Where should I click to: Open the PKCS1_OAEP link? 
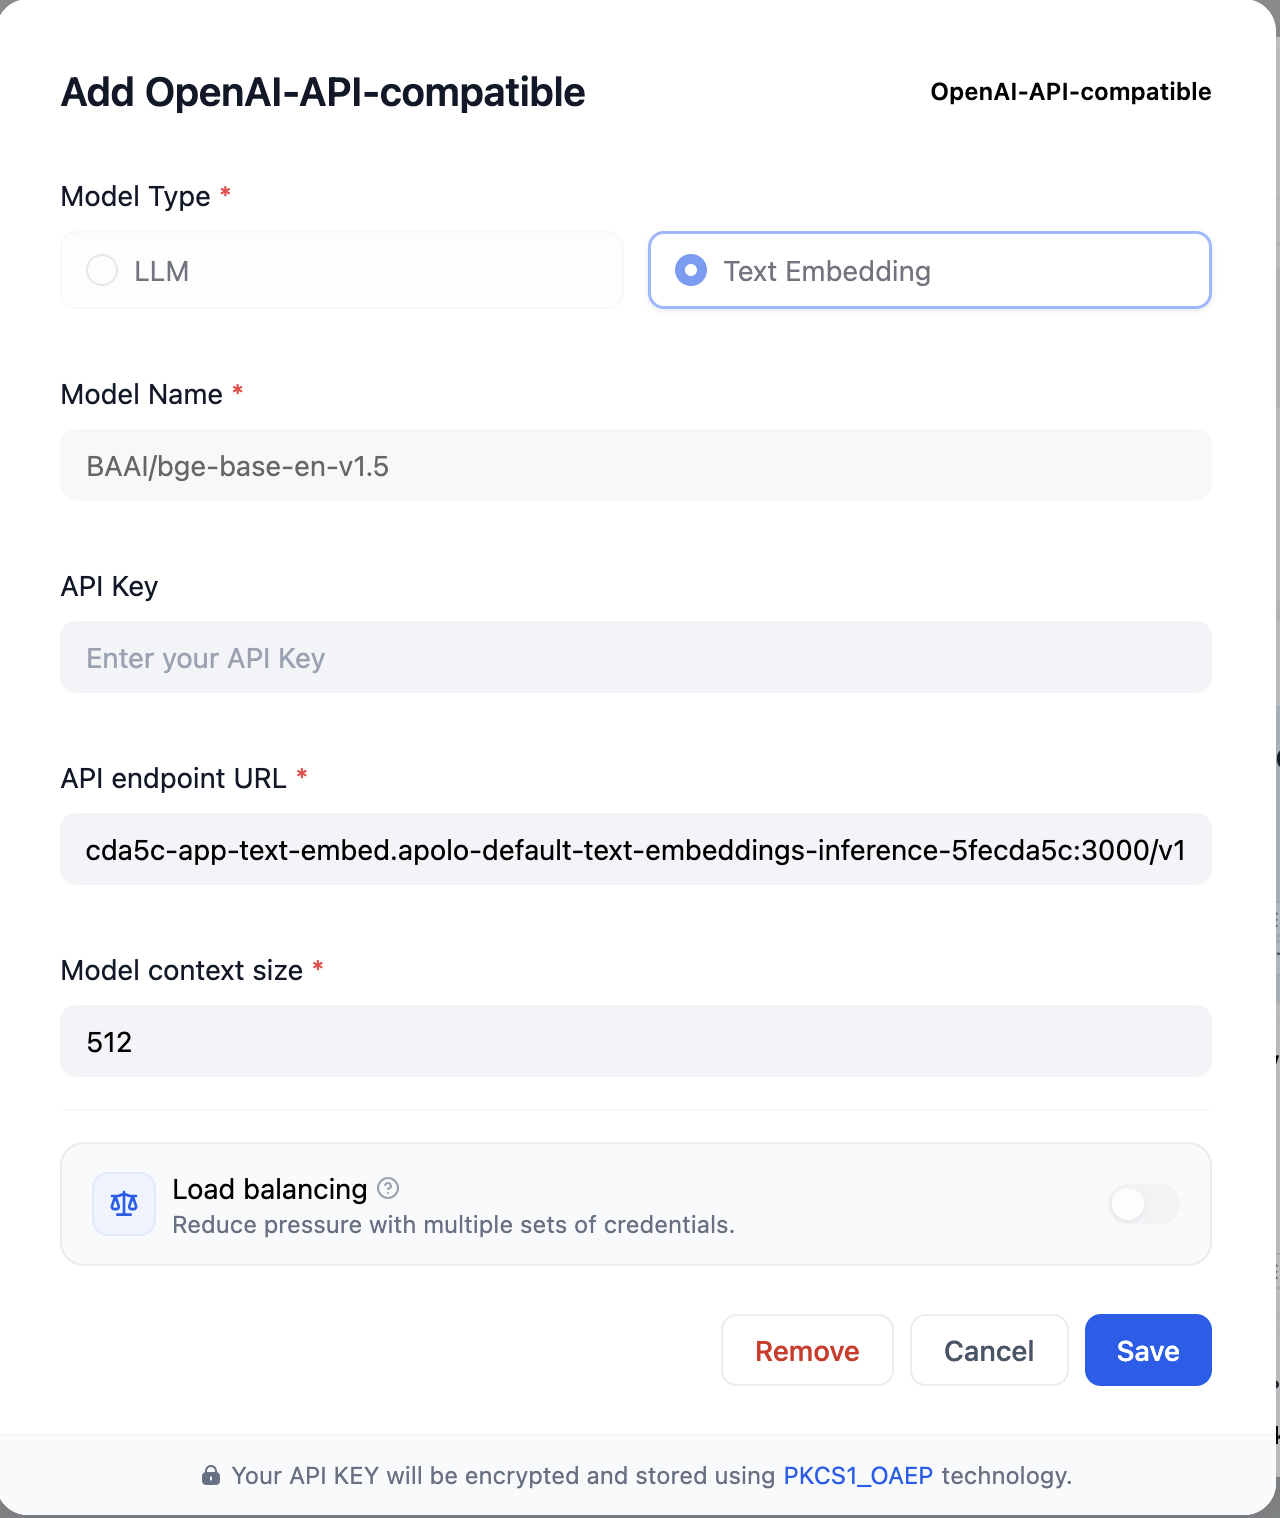pos(858,1476)
